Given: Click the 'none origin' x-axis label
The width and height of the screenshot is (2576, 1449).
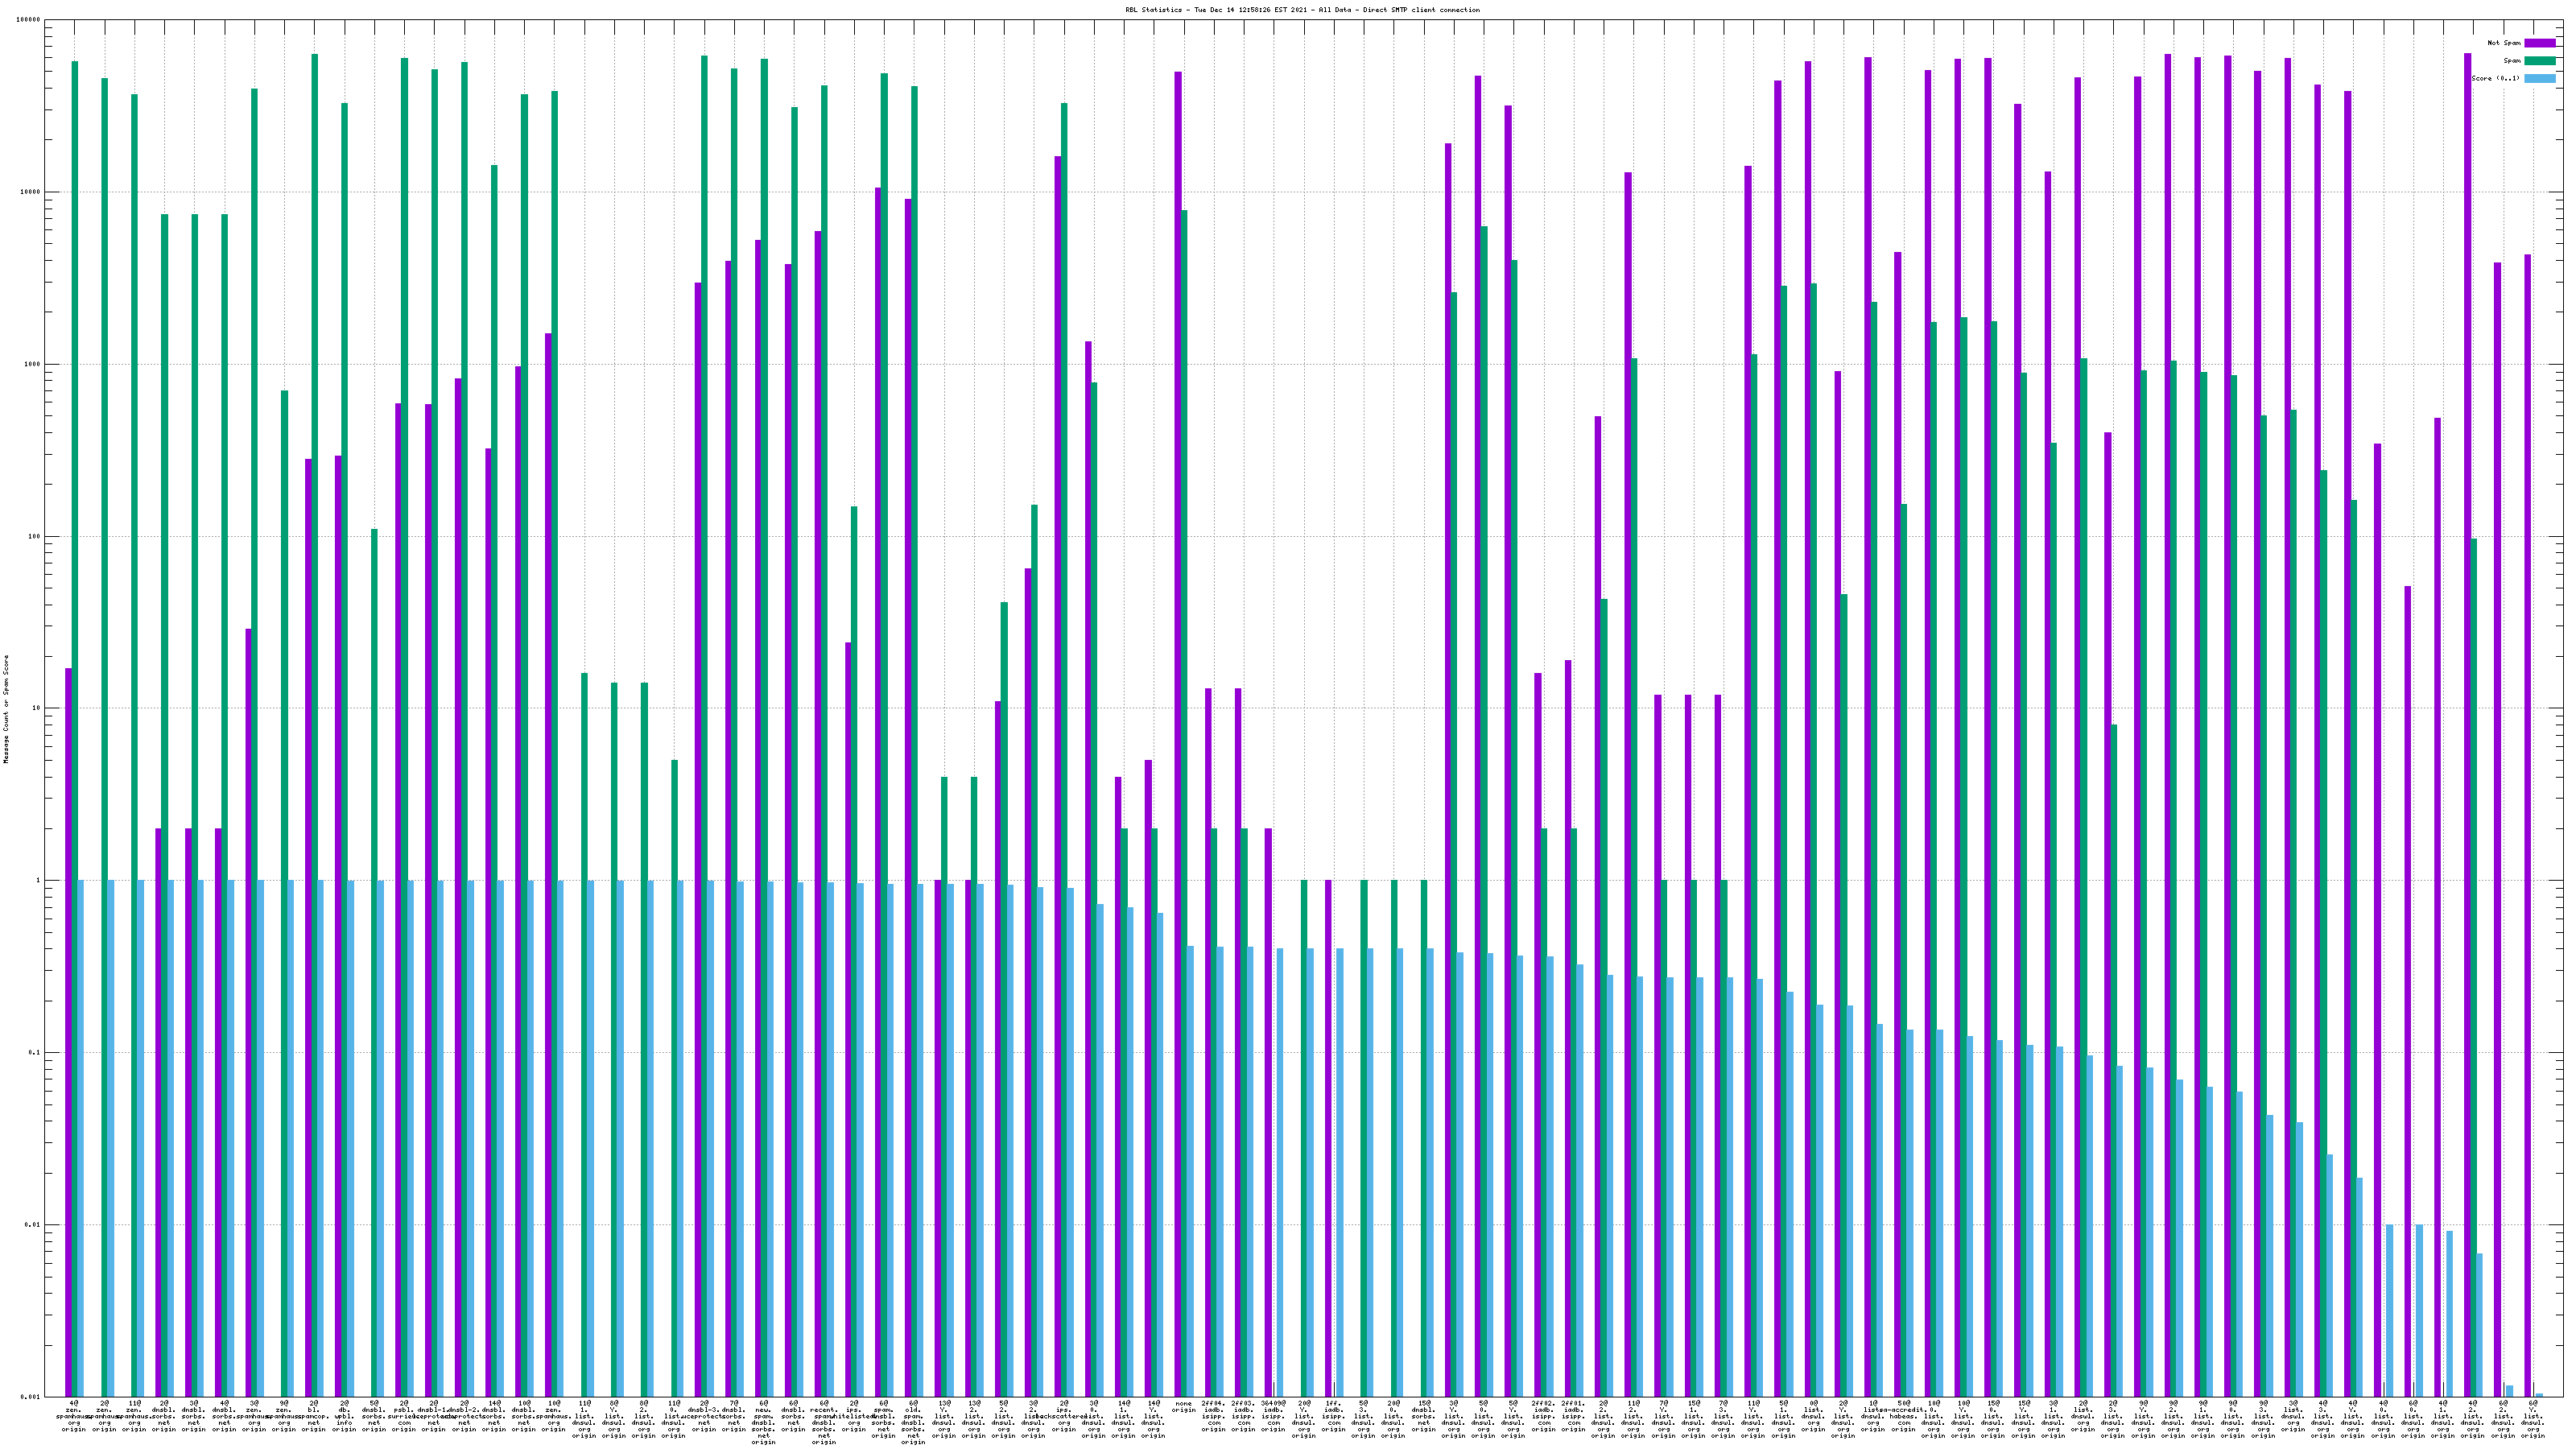Looking at the screenshot, I should click(1183, 1407).
